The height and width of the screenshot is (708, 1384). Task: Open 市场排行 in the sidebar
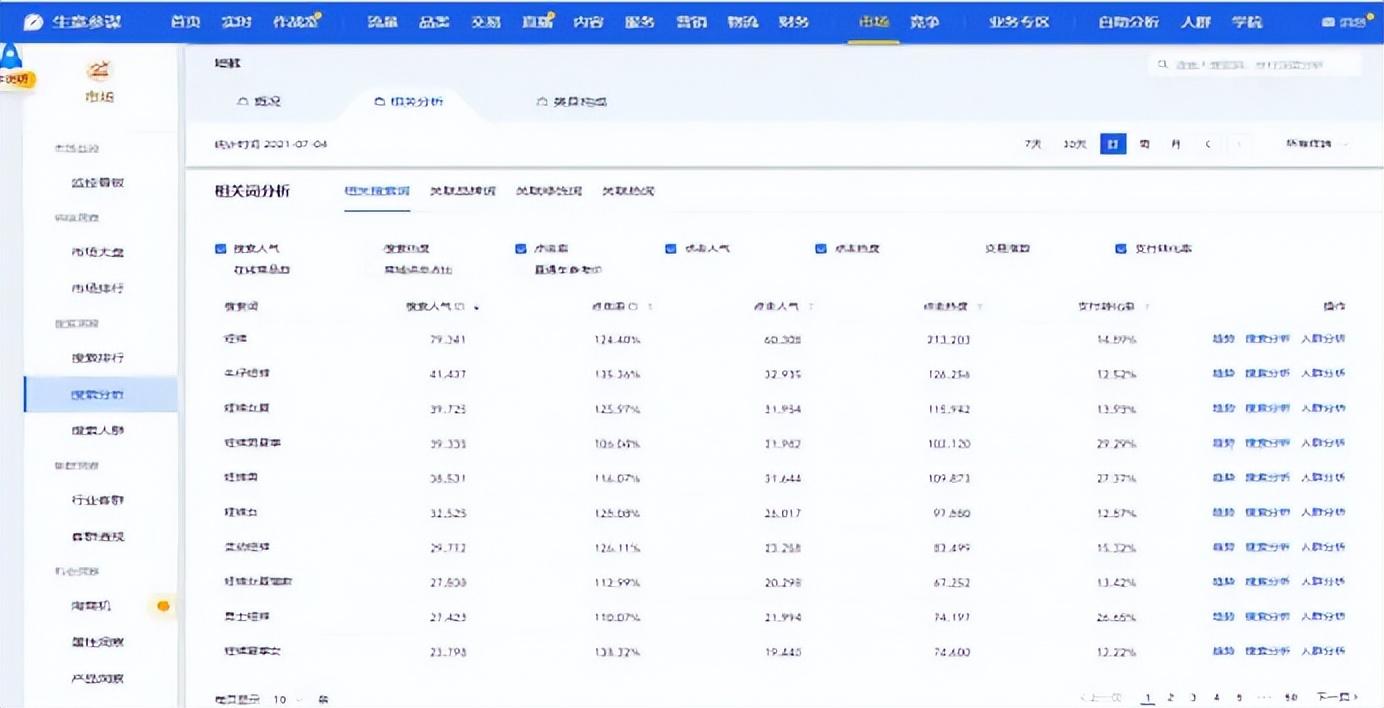(98, 288)
